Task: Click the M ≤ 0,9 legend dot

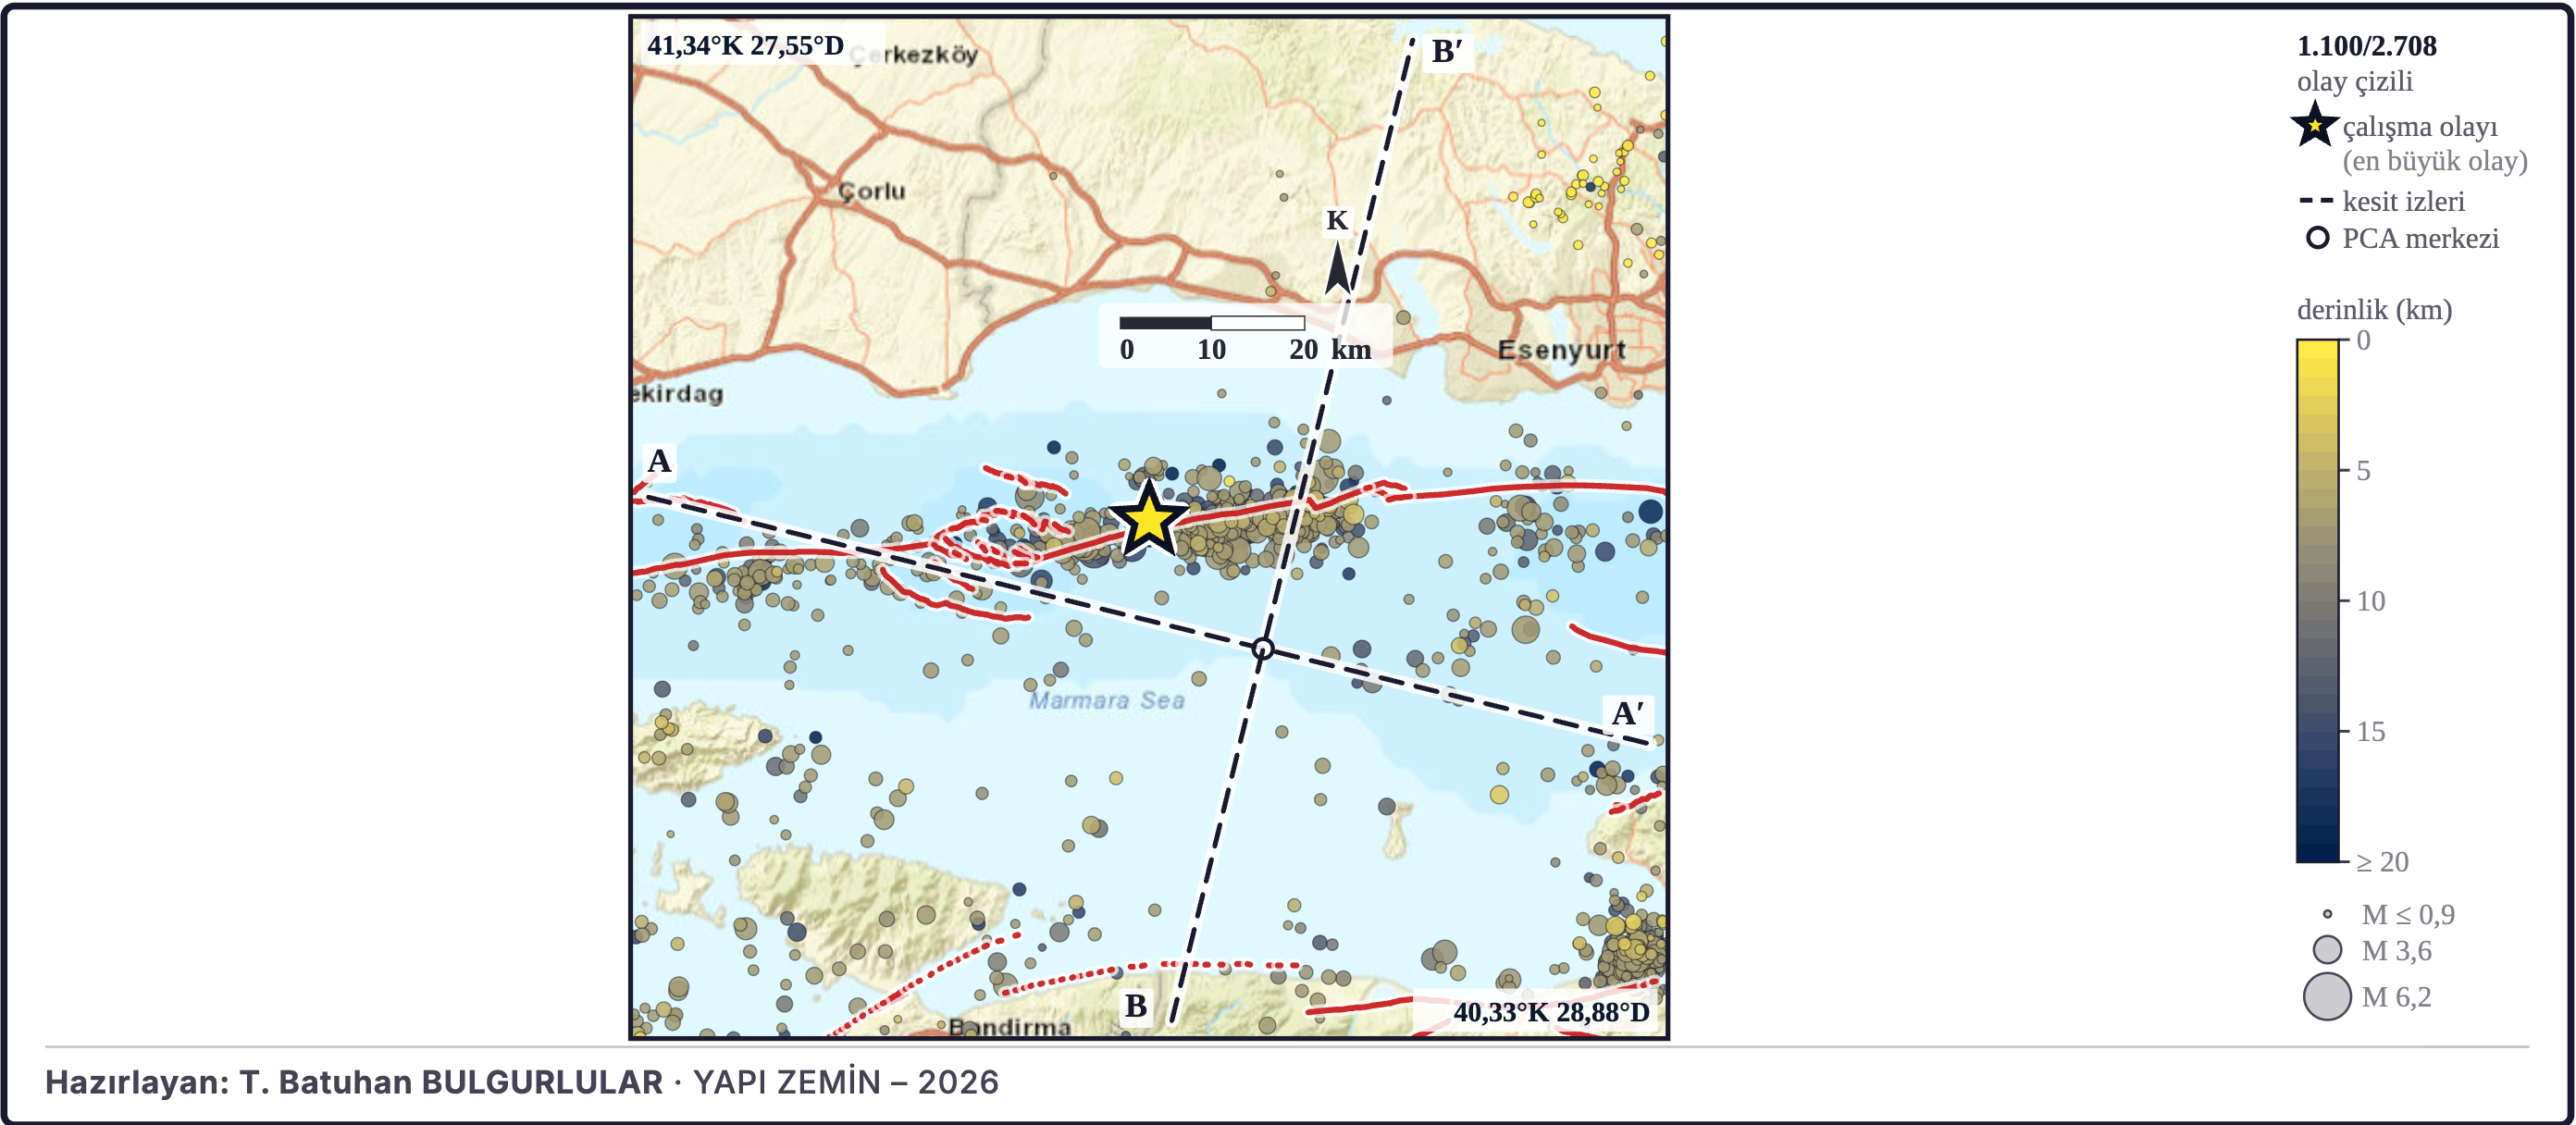Action: point(2327,914)
